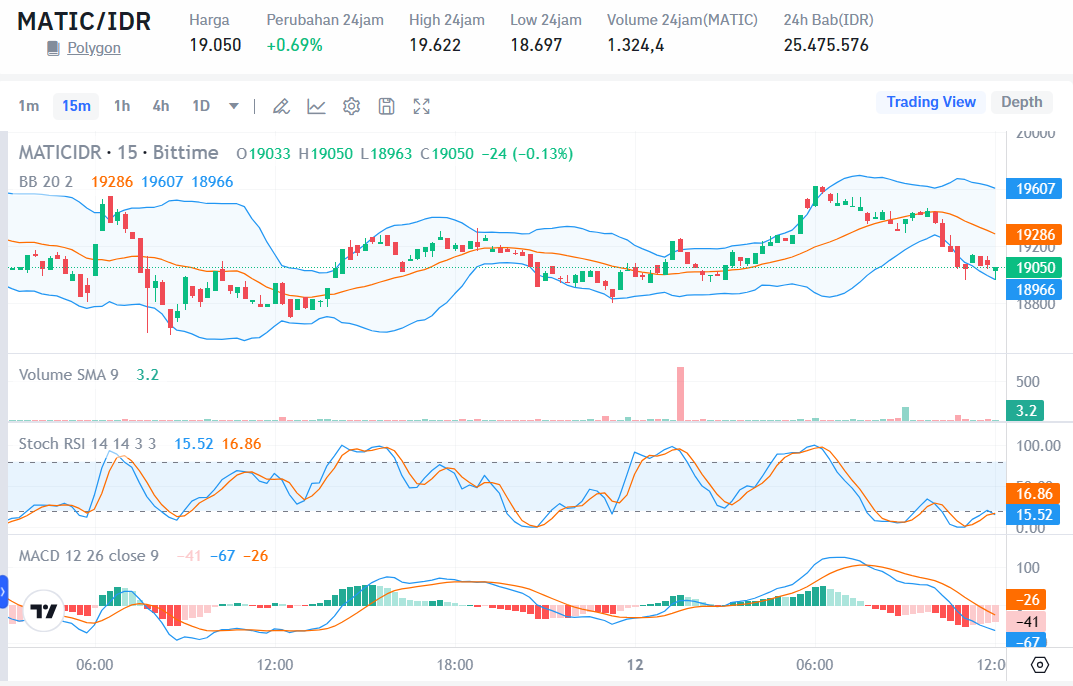Click the BB 20 2 indicator legend
This screenshot has width=1073, height=686.
46,181
